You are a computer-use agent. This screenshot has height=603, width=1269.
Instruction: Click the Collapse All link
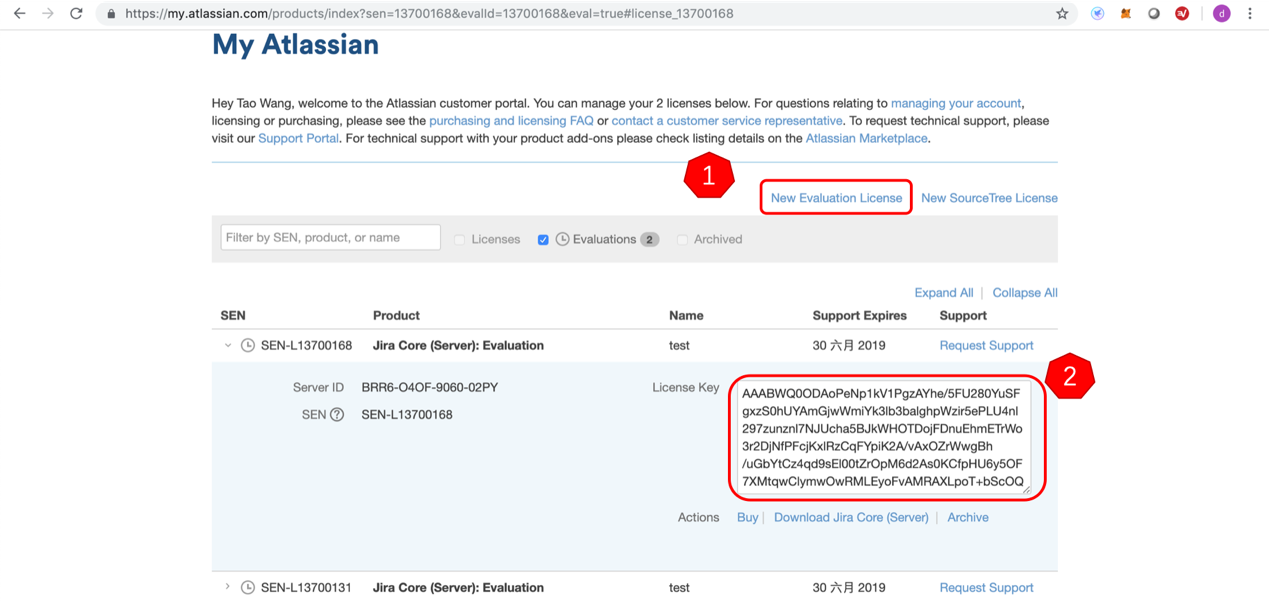point(1025,293)
